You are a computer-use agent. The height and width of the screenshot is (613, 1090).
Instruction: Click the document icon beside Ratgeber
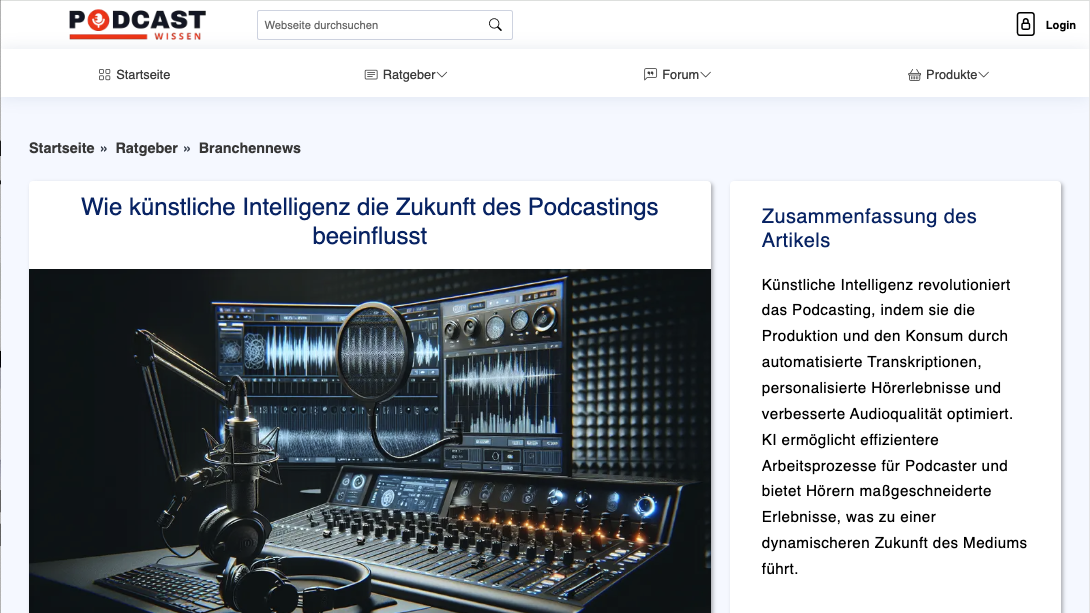pyautogui.click(x=370, y=73)
